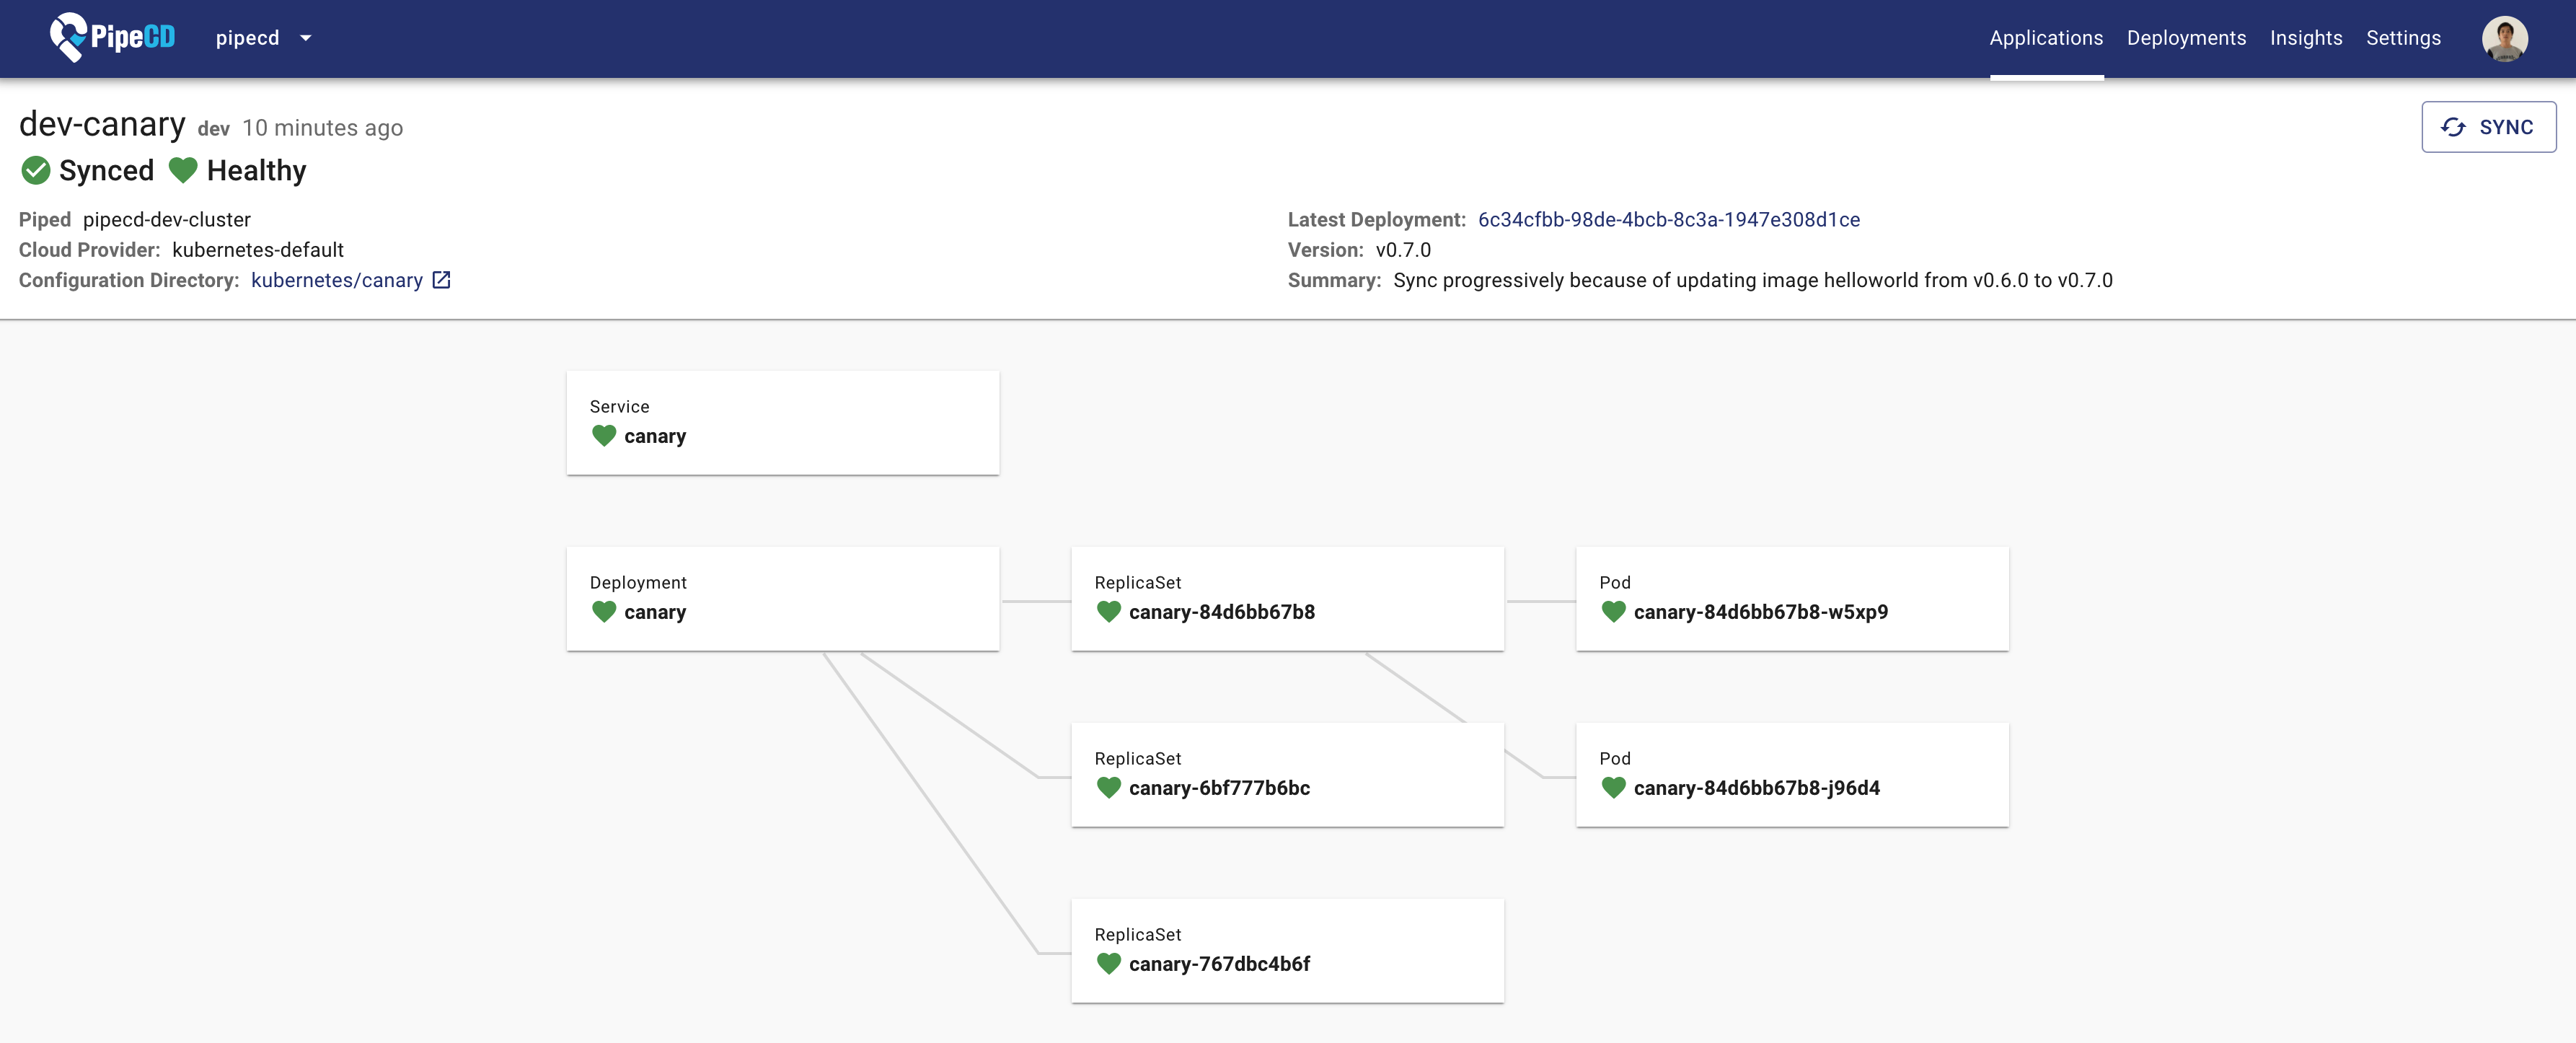
Task: Select the ReplicaSet canary-6bf777b6bc card
Action: click(x=1287, y=774)
